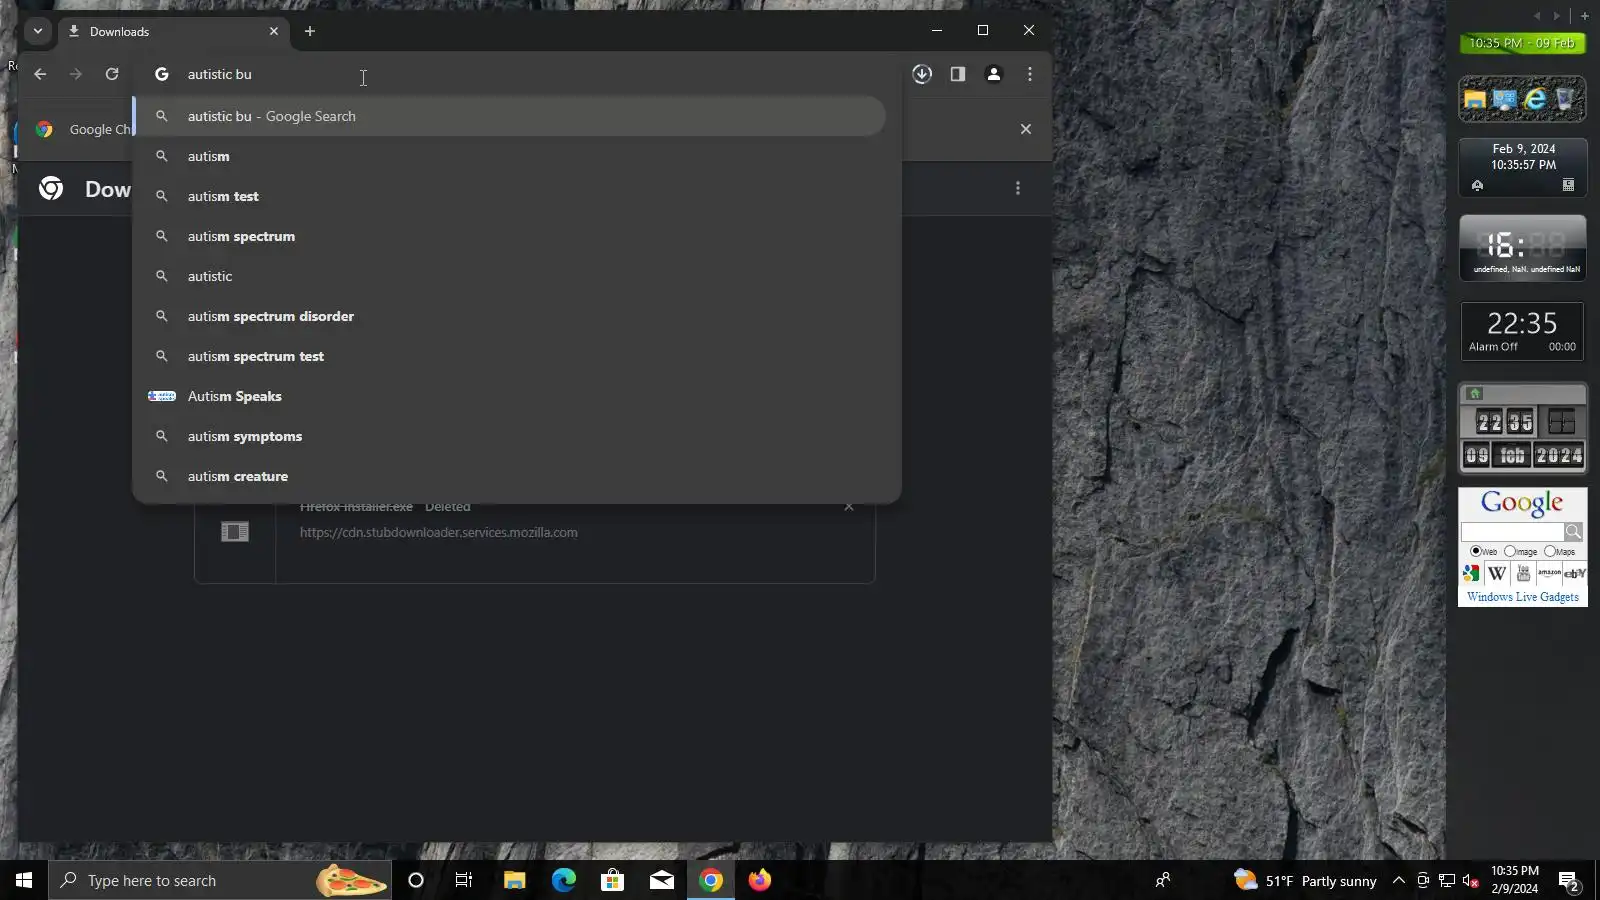Screen dimensions: 1600x900
Task: Open Wikipedia shortcut in Google gadget
Action: [1497, 573]
